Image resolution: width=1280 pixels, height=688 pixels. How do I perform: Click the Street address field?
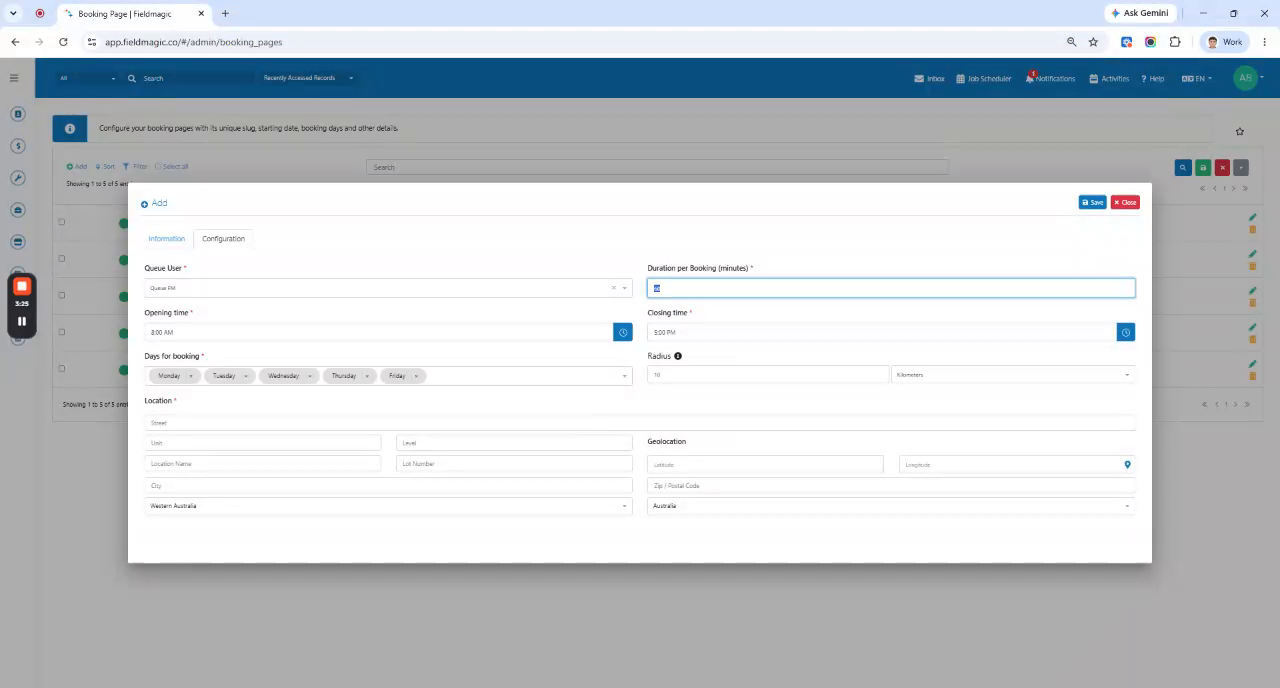tap(640, 422)
